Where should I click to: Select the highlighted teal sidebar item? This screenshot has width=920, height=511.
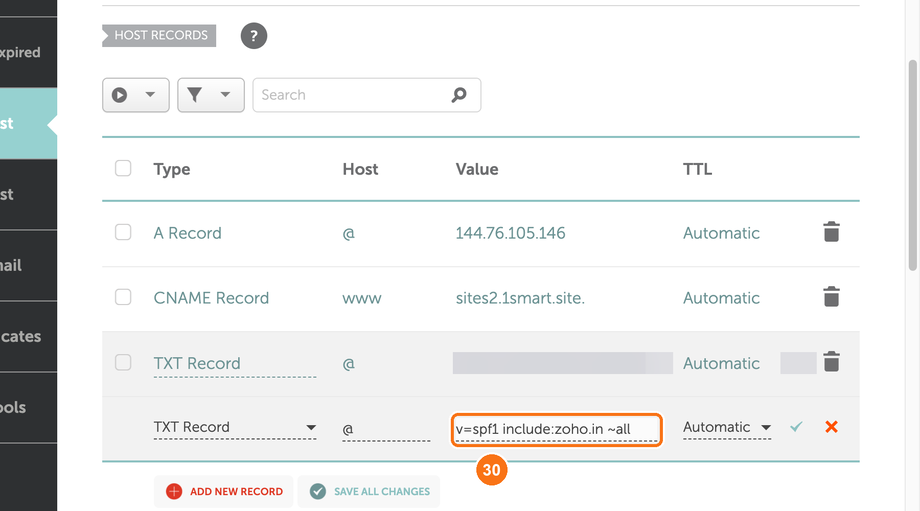[28, 124]
